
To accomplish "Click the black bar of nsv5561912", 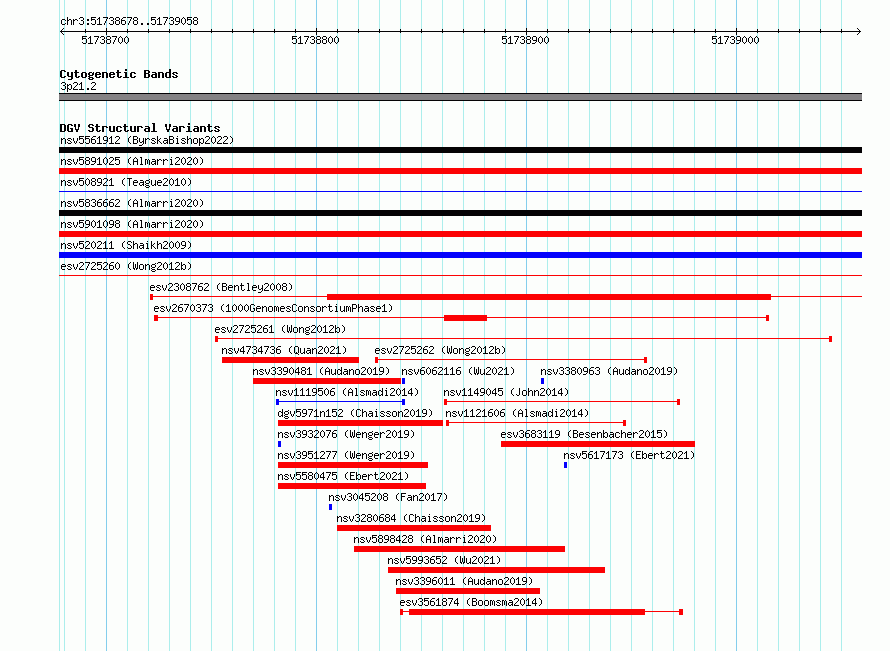I will click(x=460, y=150).
